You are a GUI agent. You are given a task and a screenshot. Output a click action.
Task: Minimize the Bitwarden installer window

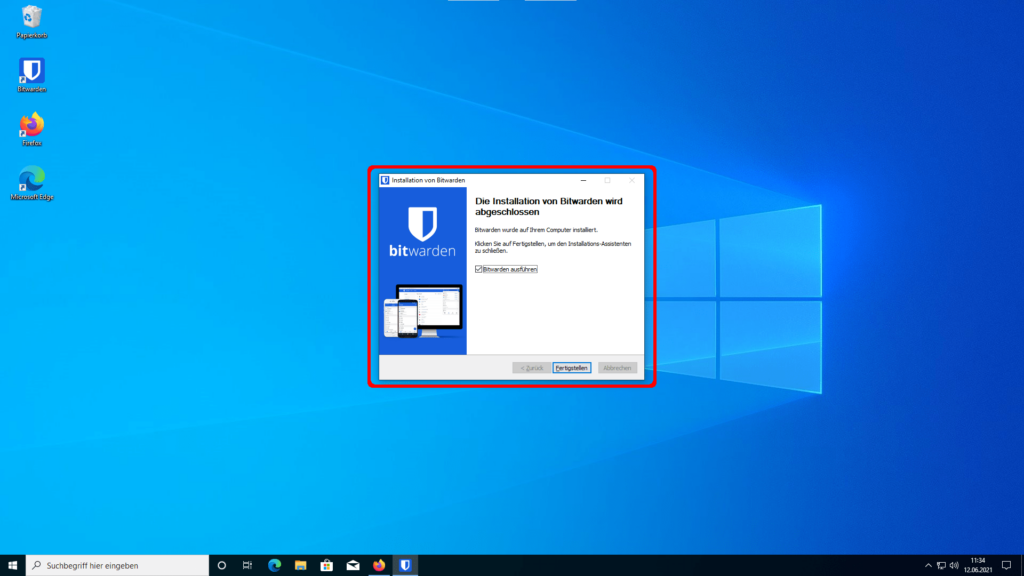coord(583,180)
